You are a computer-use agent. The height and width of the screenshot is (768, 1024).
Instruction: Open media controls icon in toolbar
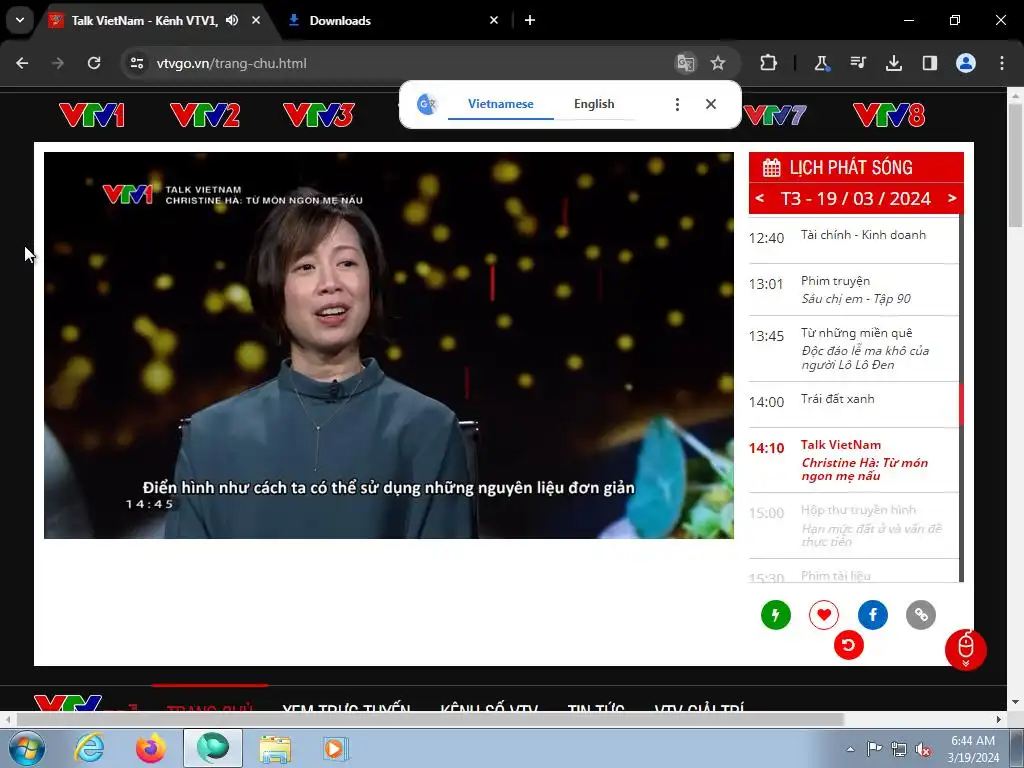(x=857, y=63)
